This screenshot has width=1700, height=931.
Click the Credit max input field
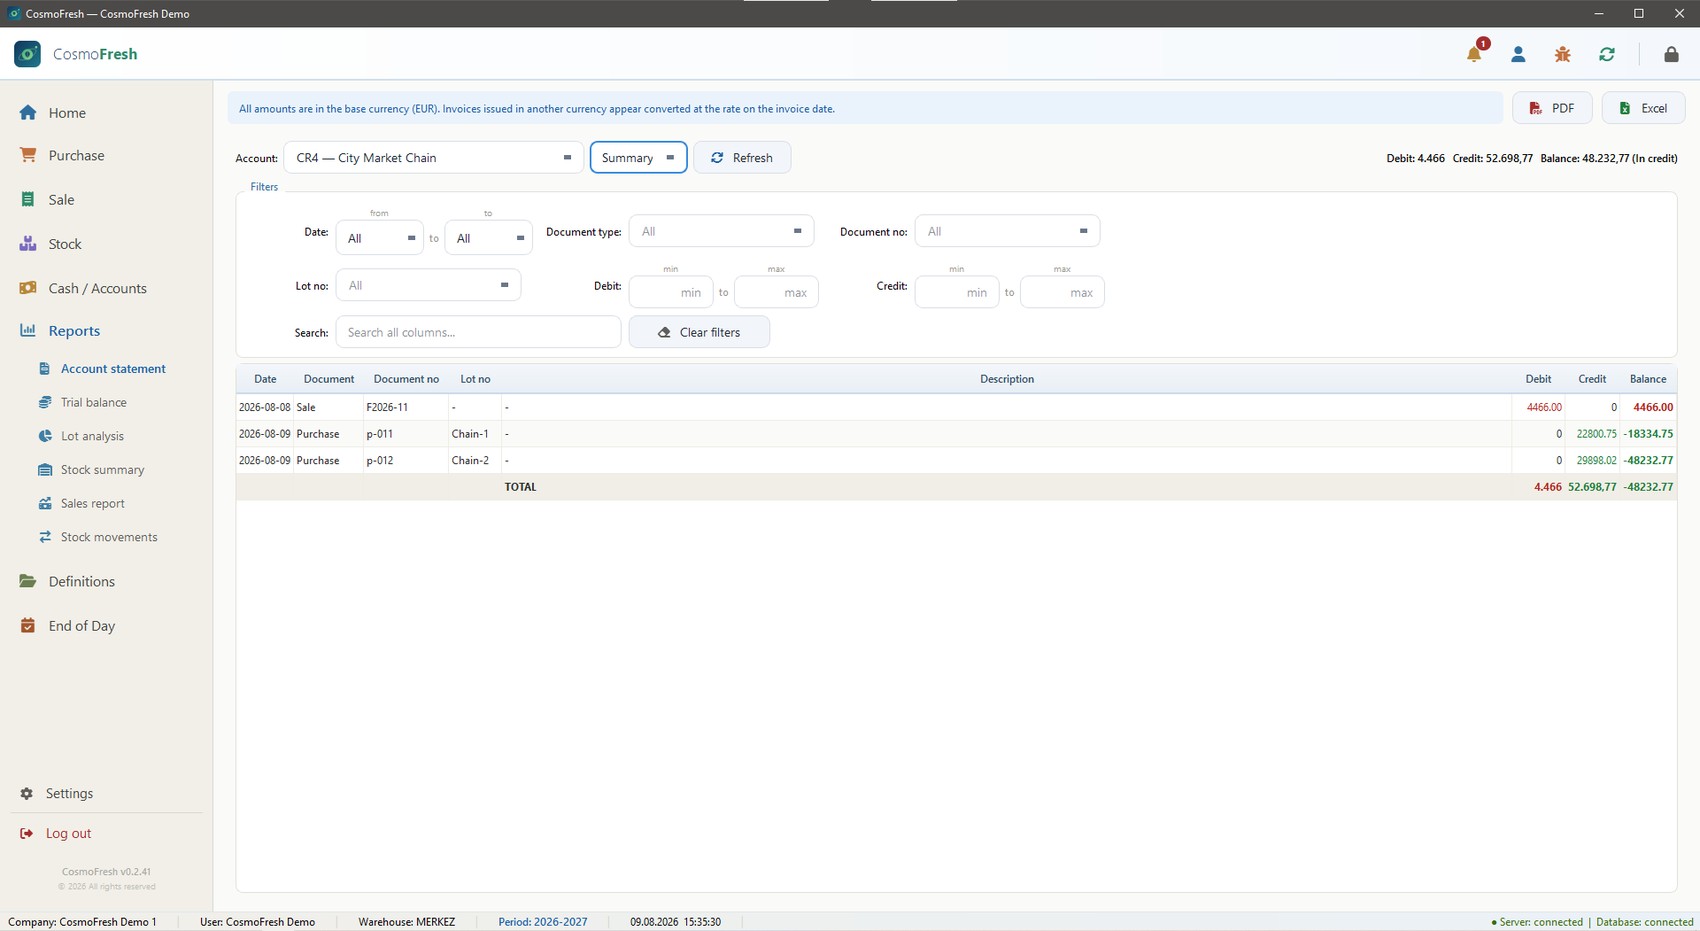(1062, 292)
